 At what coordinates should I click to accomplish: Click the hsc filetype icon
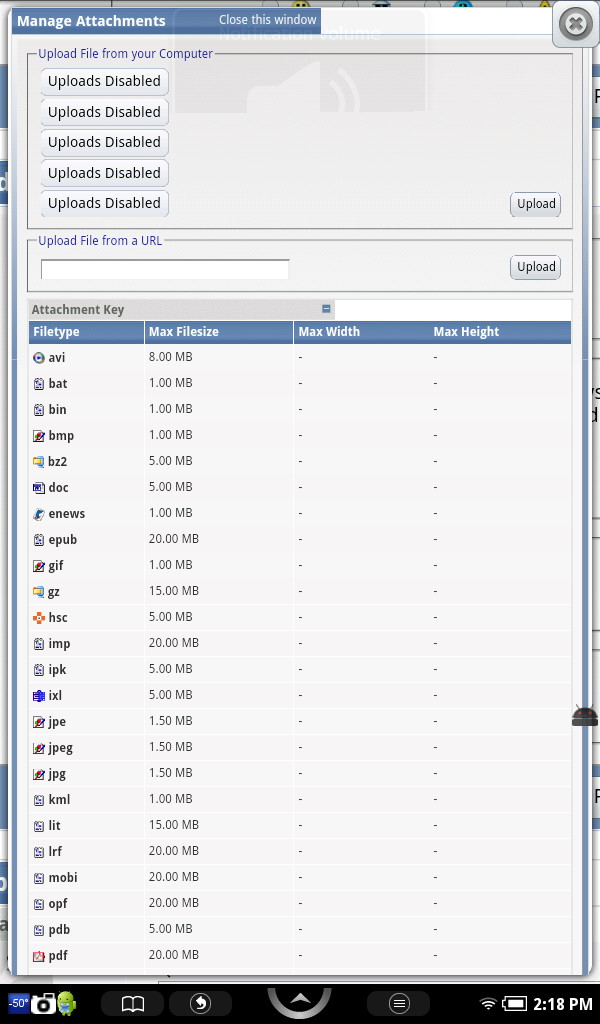(x=39, y=618)
